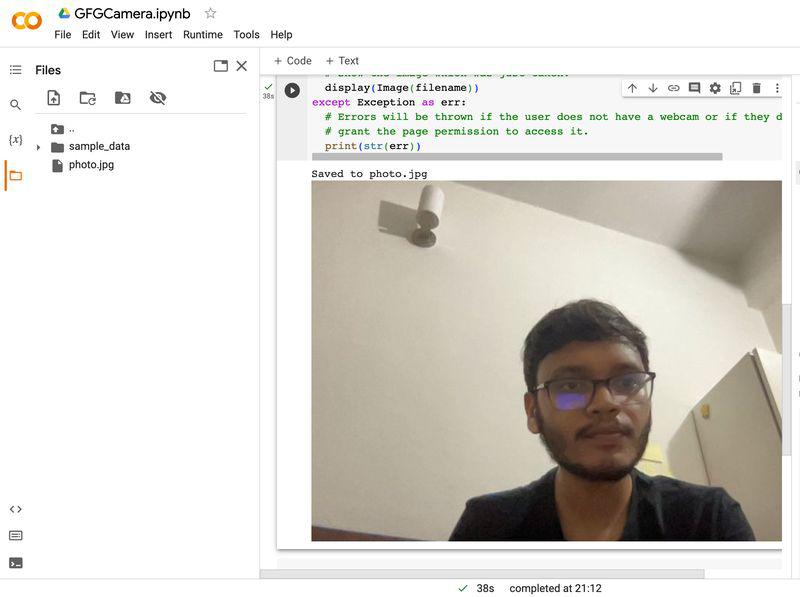
Task: Move cell up with arrow icon
Action: pyautogui.click(x=632, y=88)
